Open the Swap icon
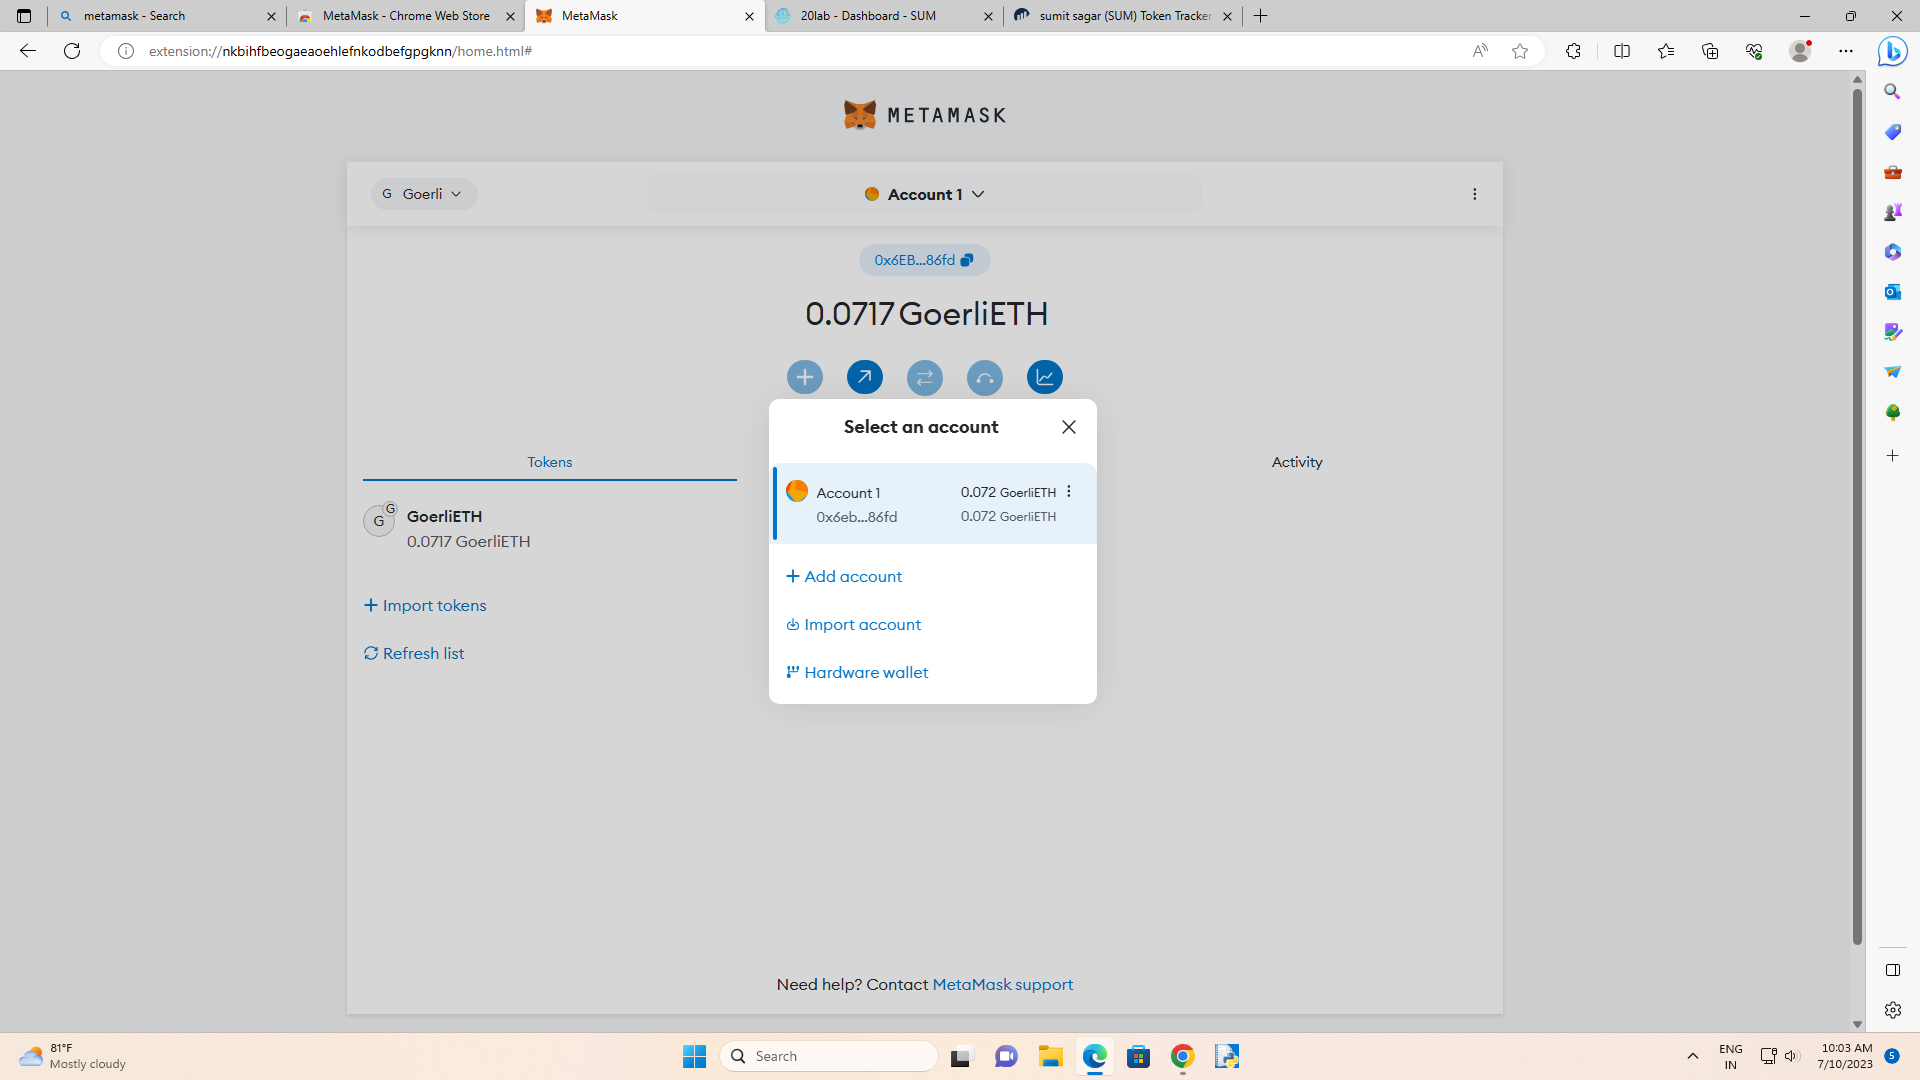Screen dimensions: 1920x1080 click(924, 377)
